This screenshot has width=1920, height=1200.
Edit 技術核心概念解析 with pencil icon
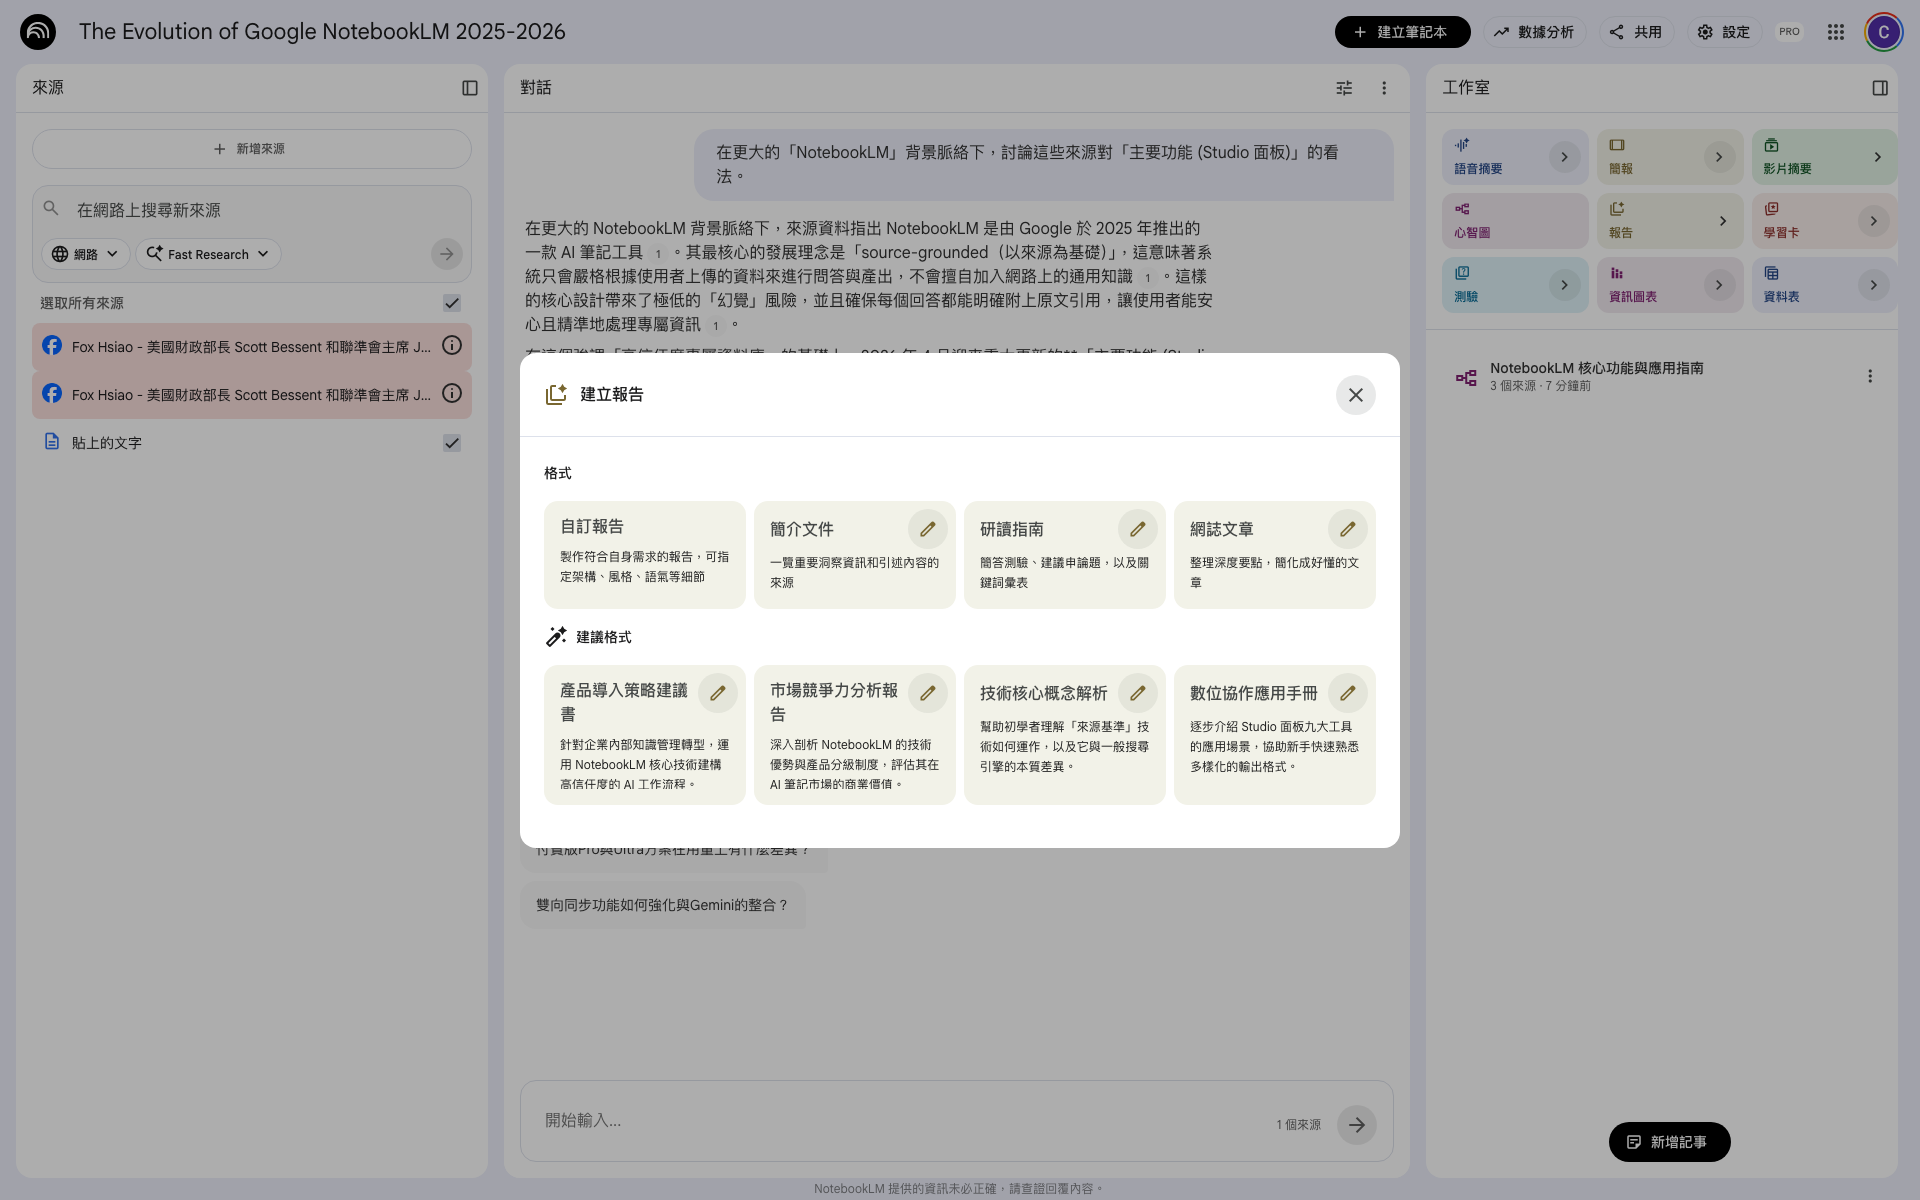tap(1137, 693)
